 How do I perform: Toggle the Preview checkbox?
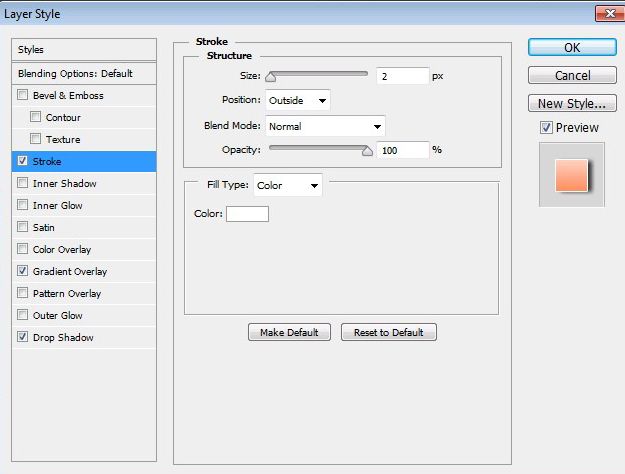pyautogui.click(x=545, y=128)
